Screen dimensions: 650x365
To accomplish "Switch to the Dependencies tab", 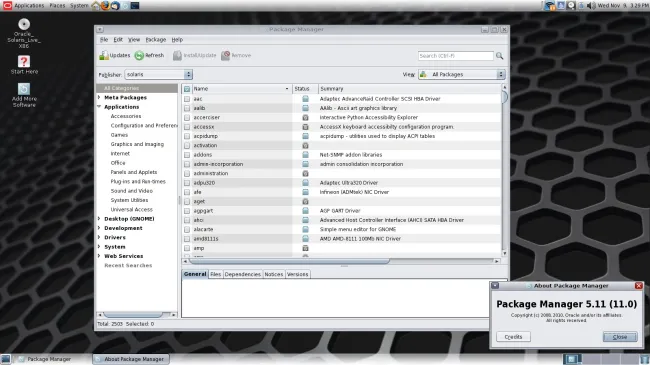I will point(243,274).
